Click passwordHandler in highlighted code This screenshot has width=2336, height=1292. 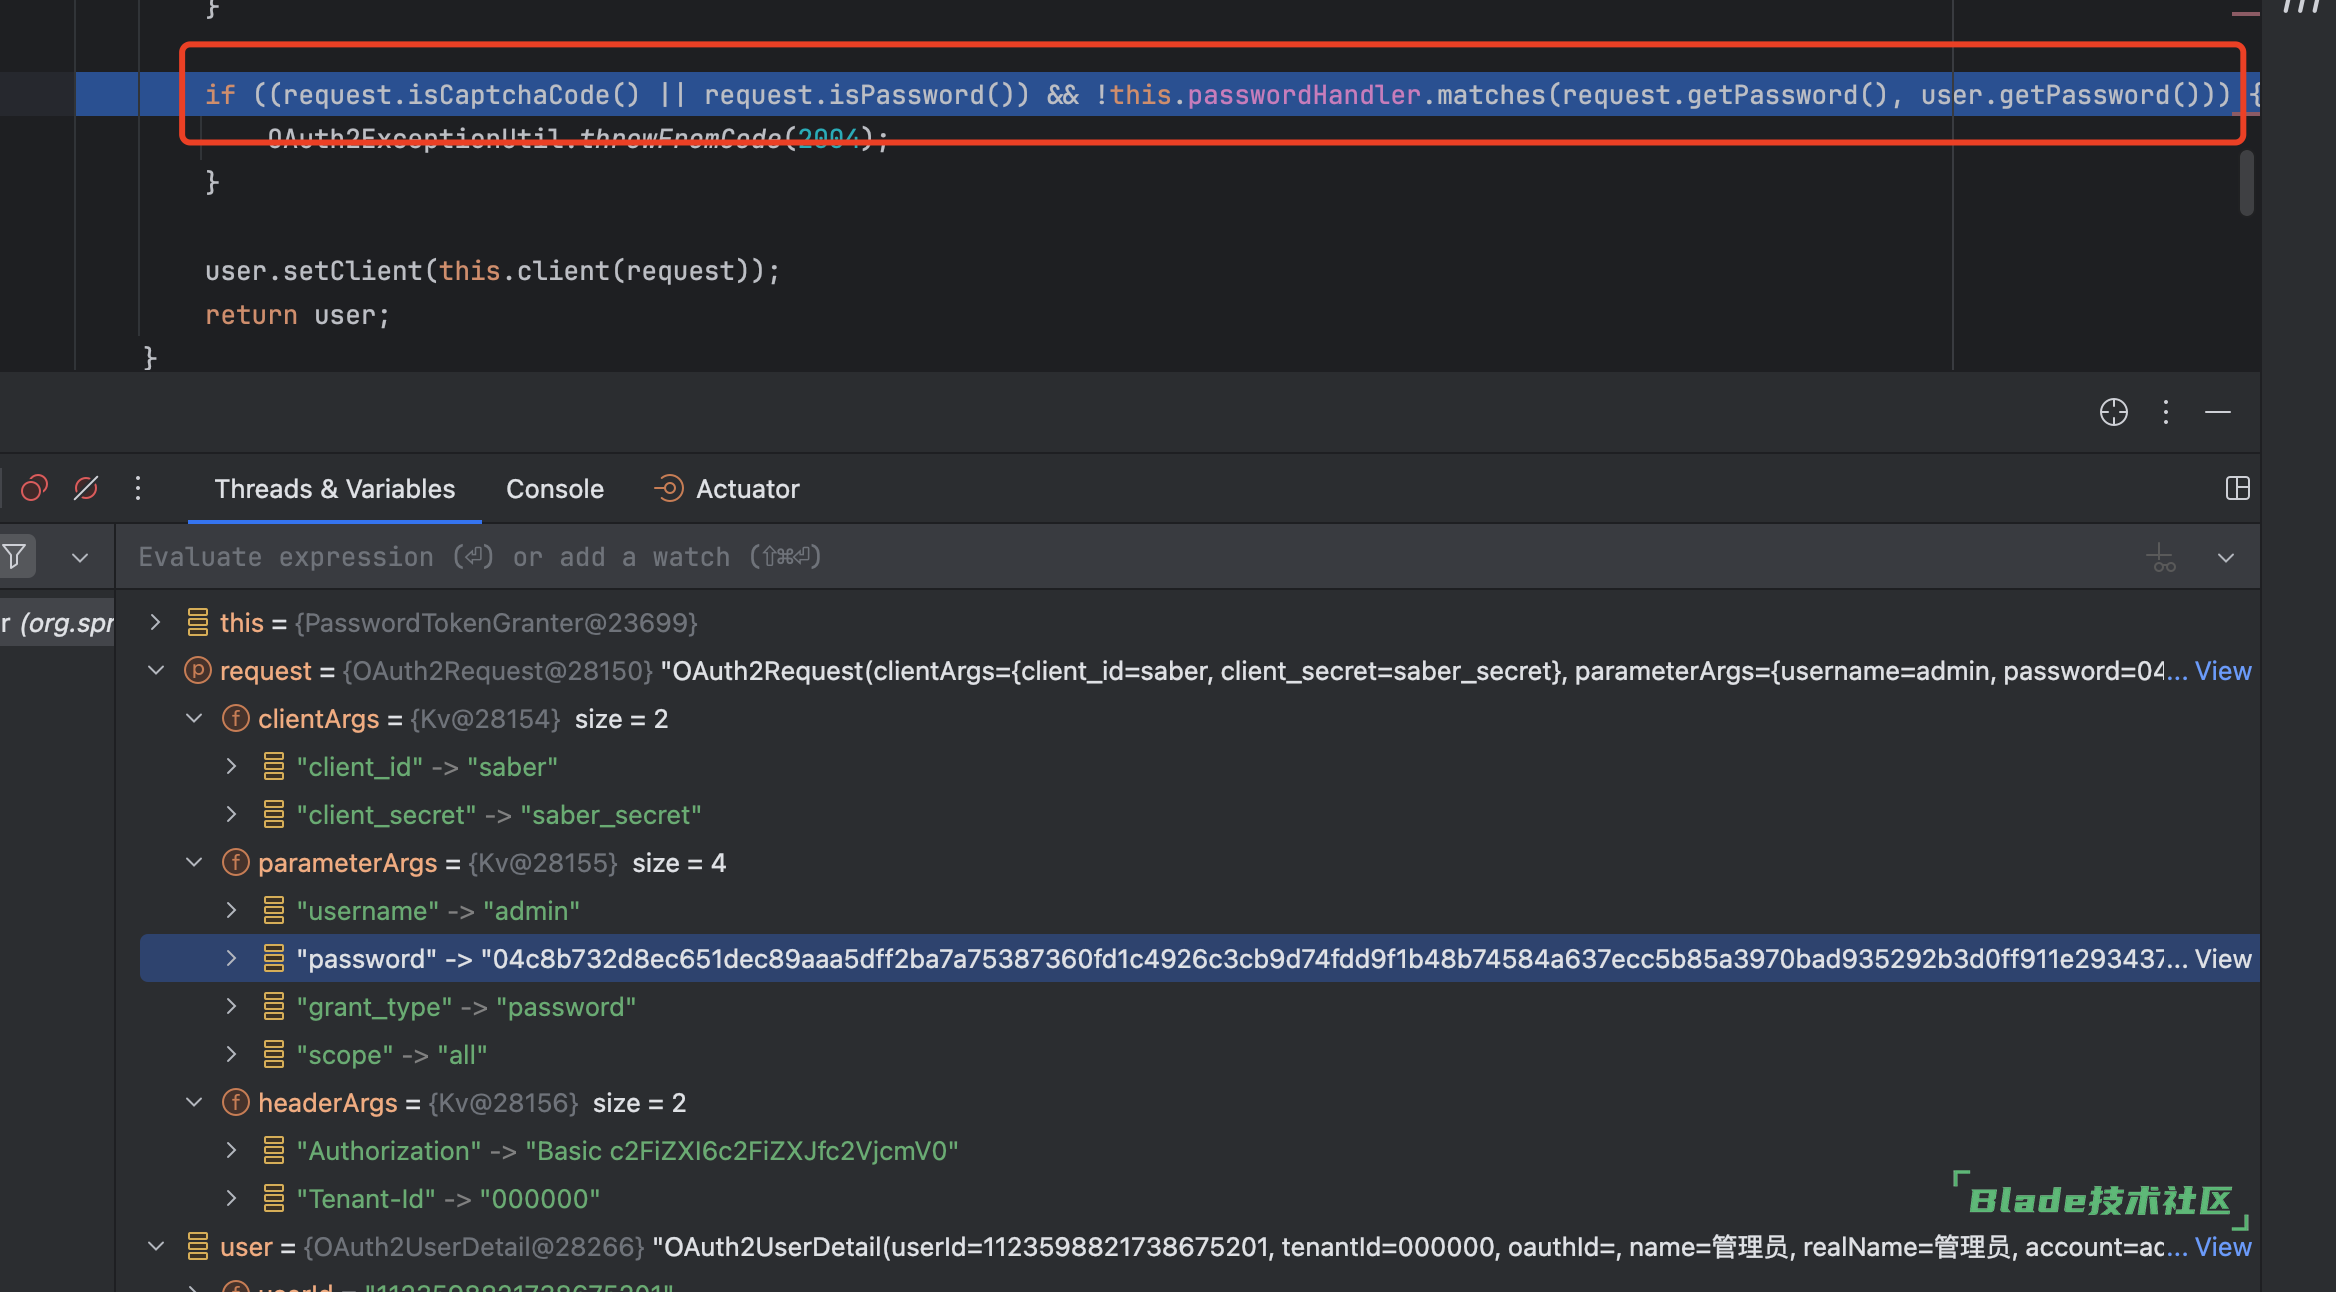click(1304, 94)
